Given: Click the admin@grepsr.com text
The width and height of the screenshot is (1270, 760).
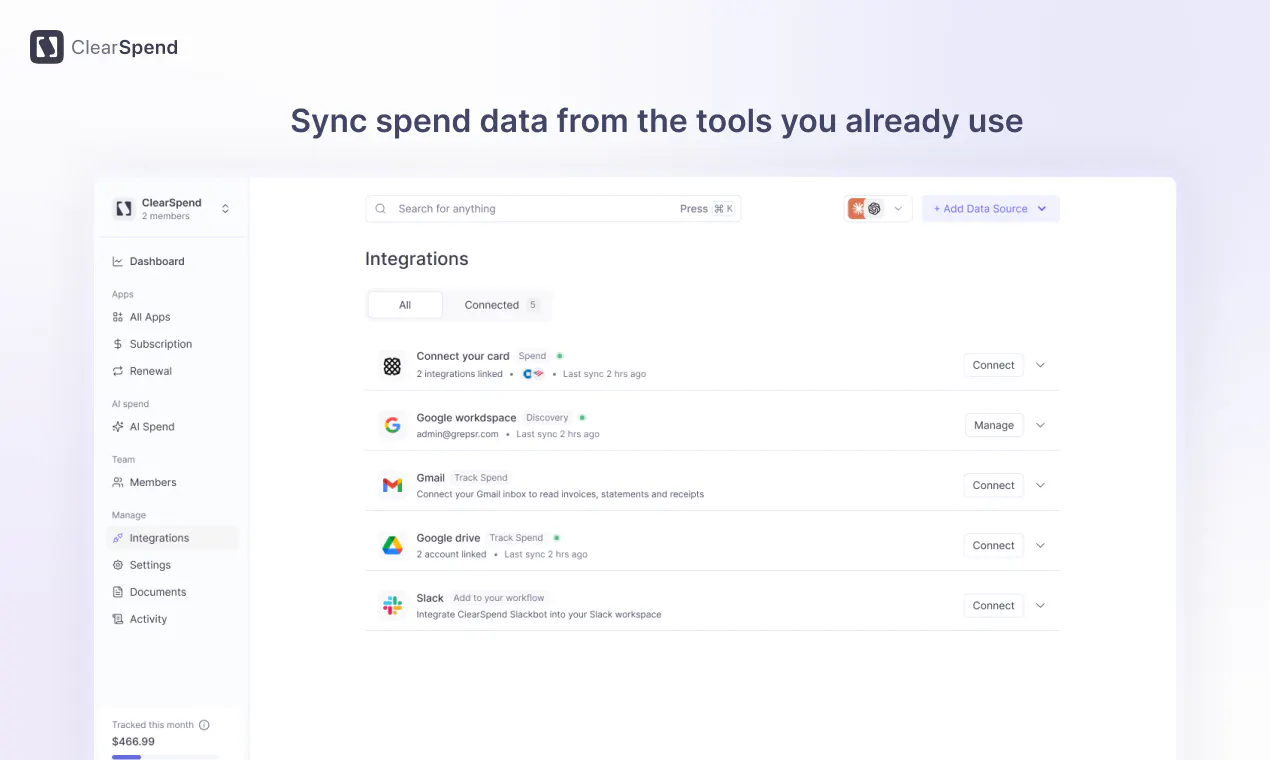Looking at the screenshot, I should (x=457, y=434).
